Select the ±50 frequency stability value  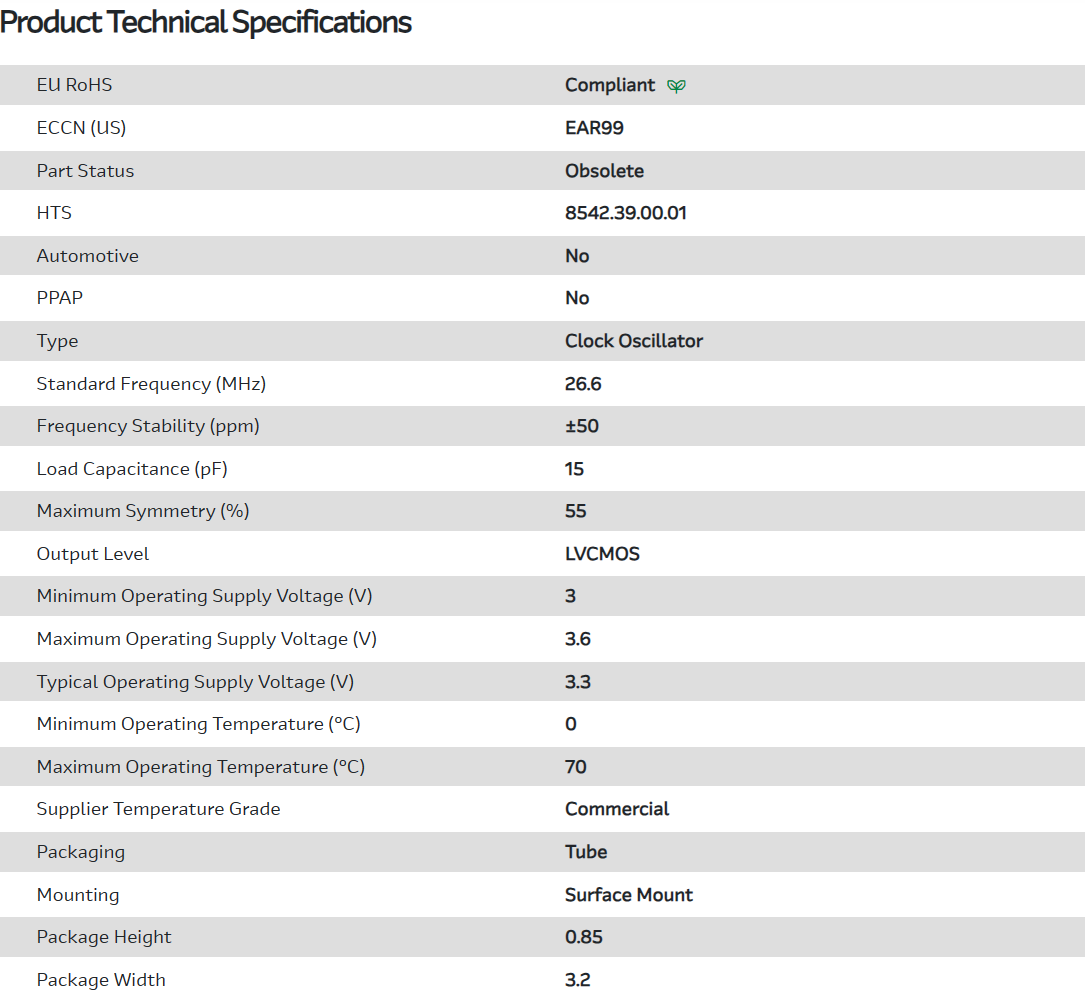pos(581,426)
